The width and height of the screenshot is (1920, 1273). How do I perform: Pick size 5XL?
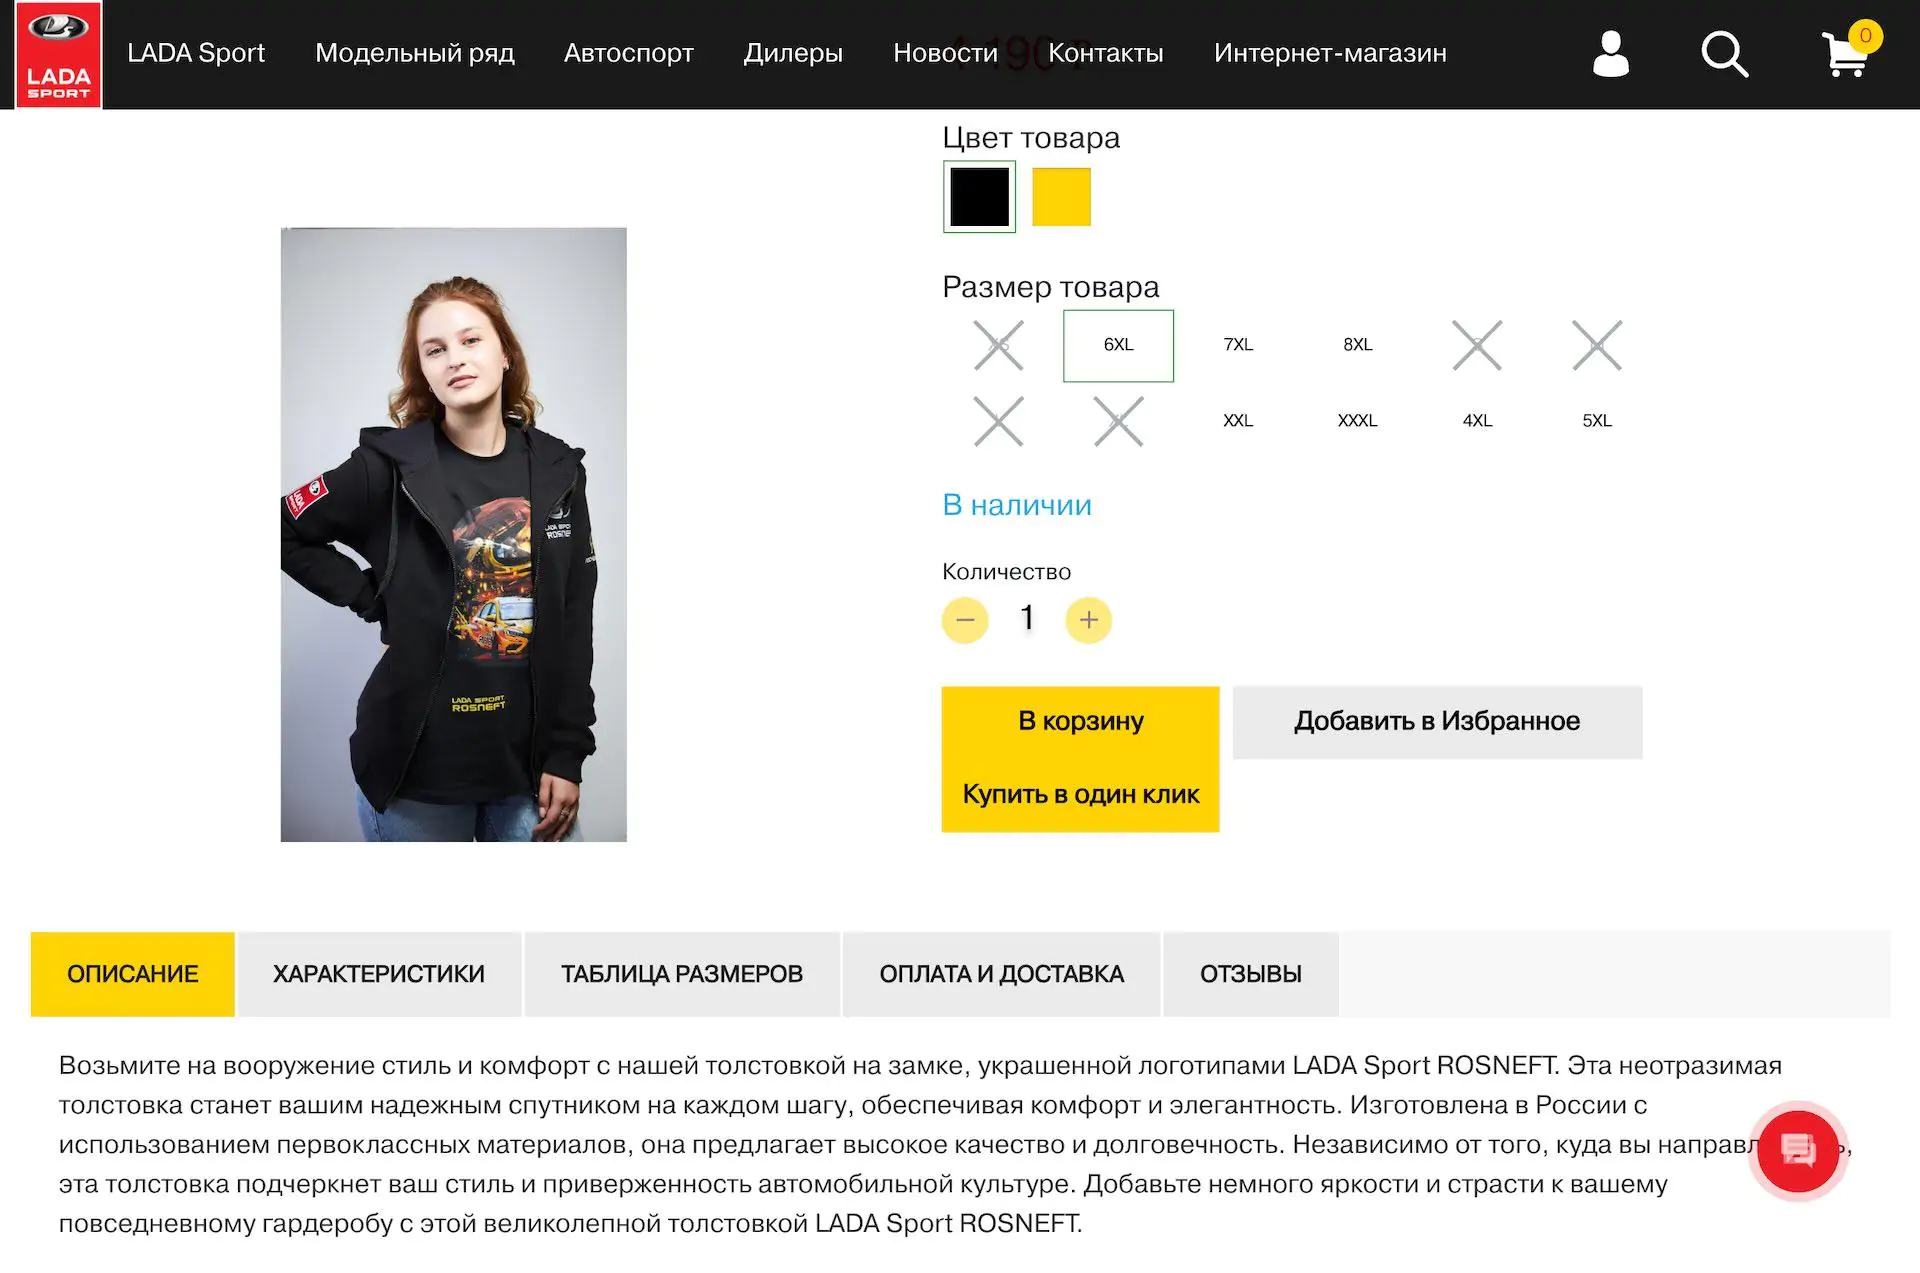point(1597,421)
